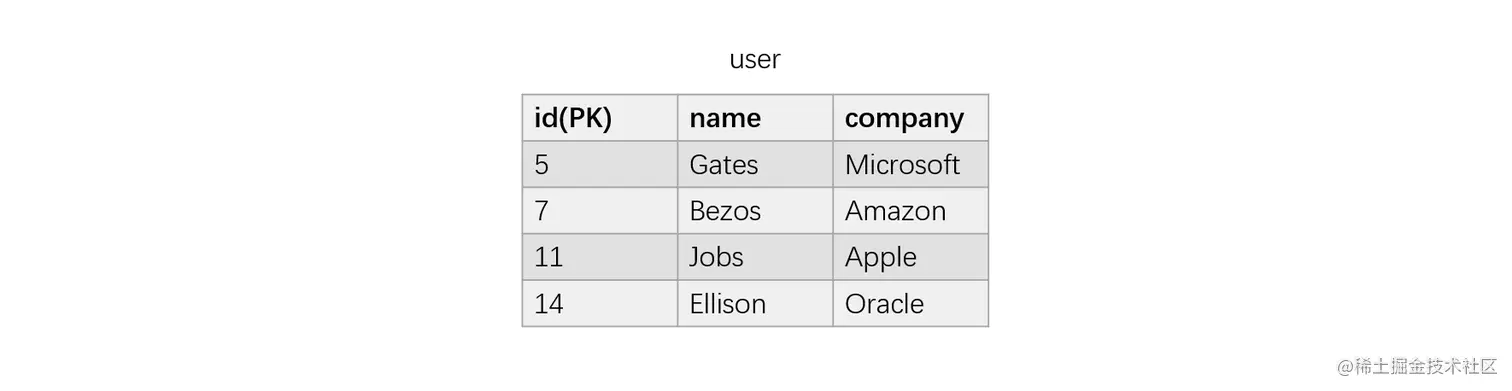The width and height of the screenshot is (1512, 391).
Task: Click the 稀土掘金技术社区 watermark text
Action: tap(1426, 366)
